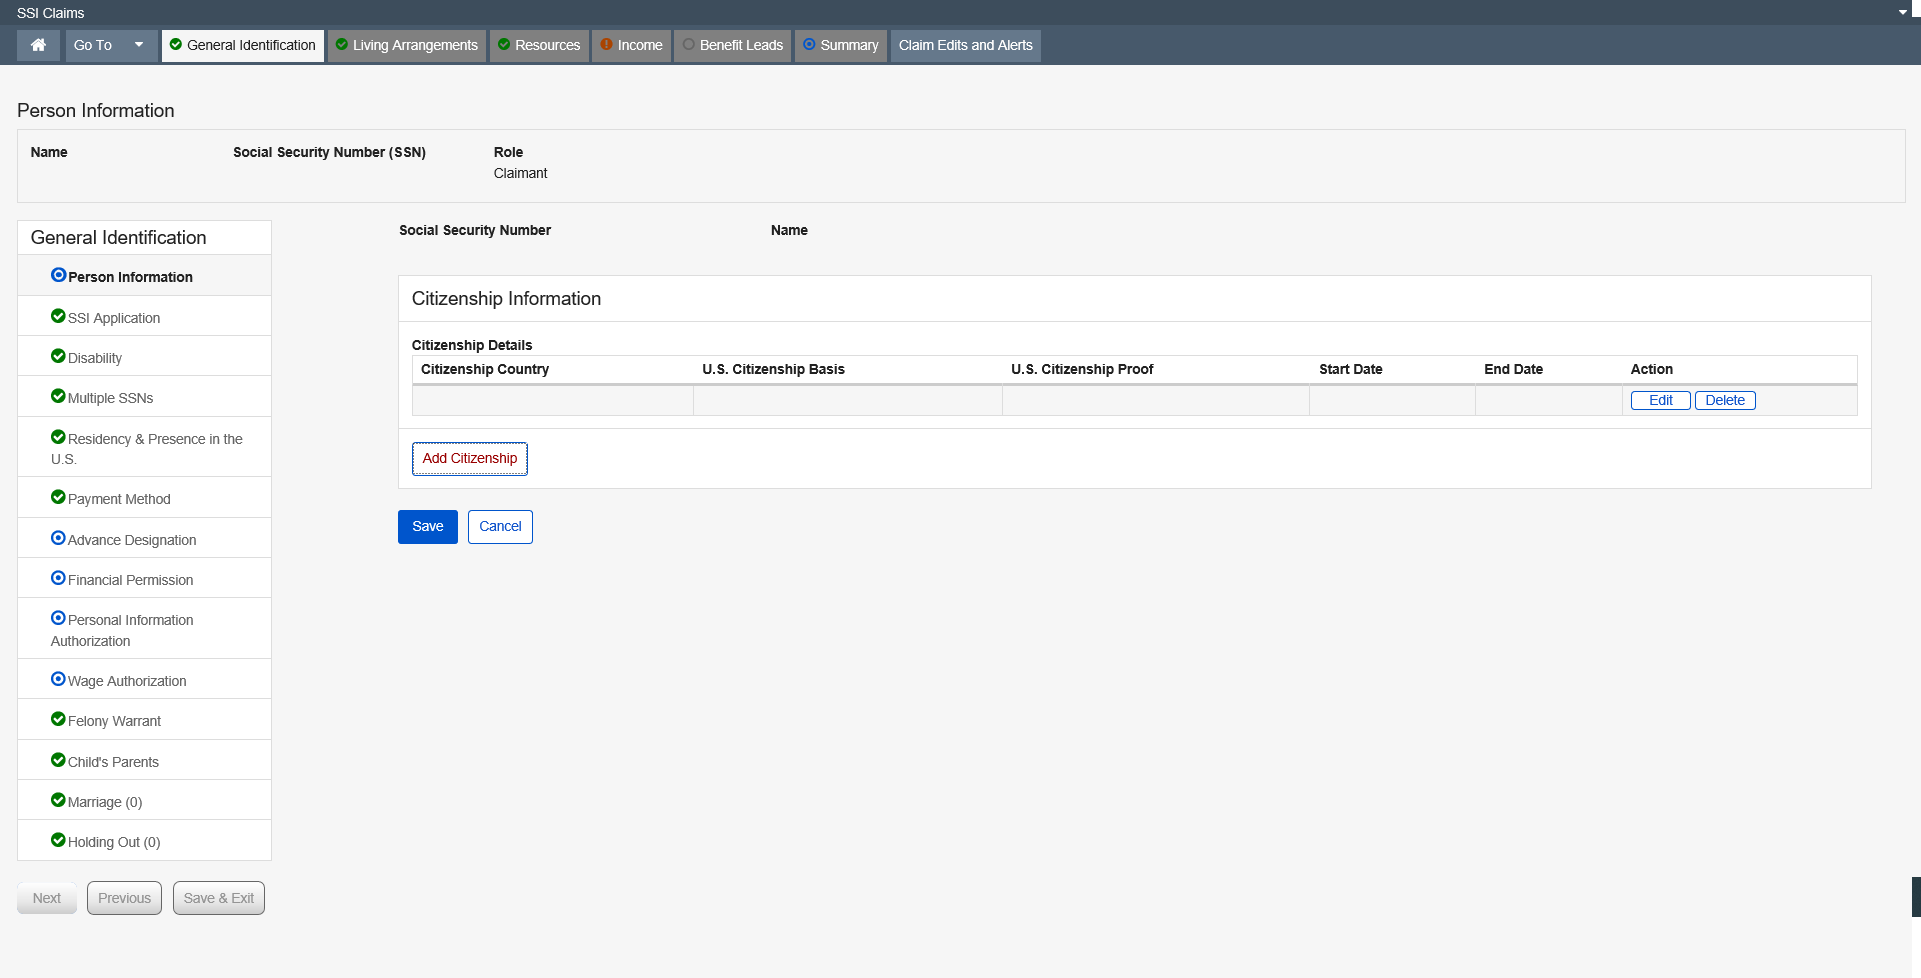Image resolution: width=1921 pixels, height=978 pixels.
Task: Edit the citizenship details row
Action: point(1660,400)
